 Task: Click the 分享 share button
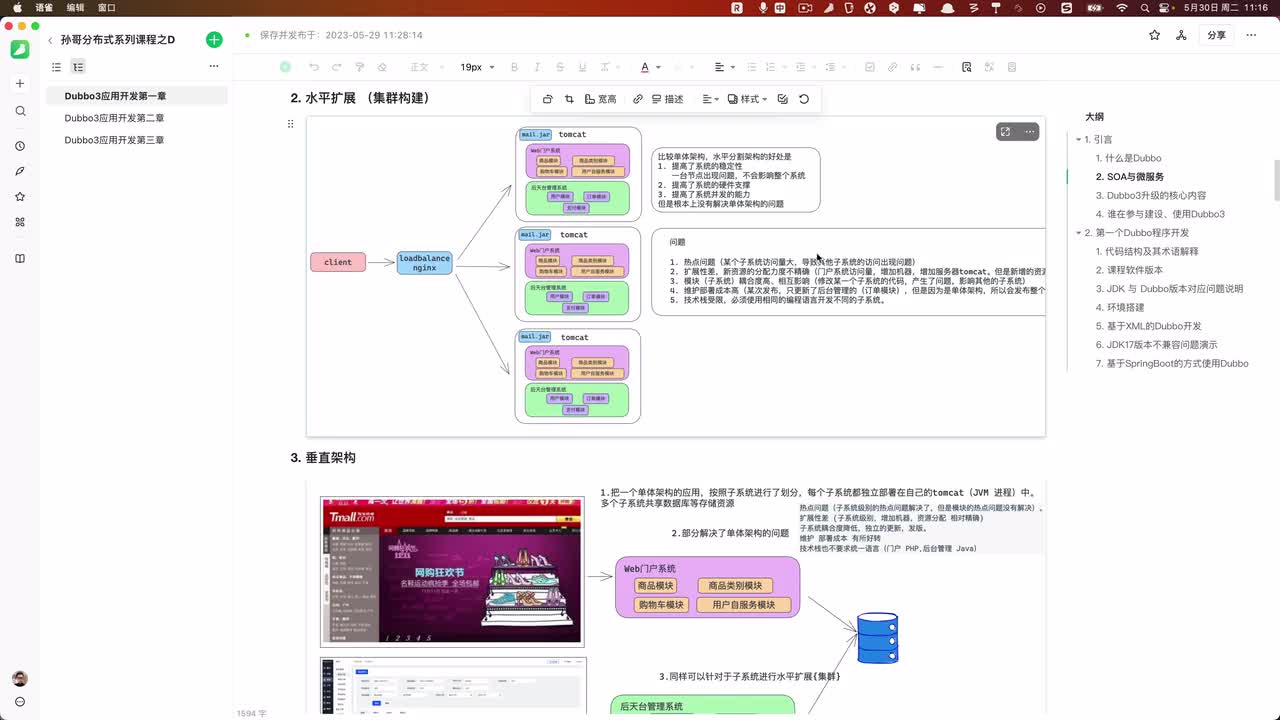[1216, 35]
